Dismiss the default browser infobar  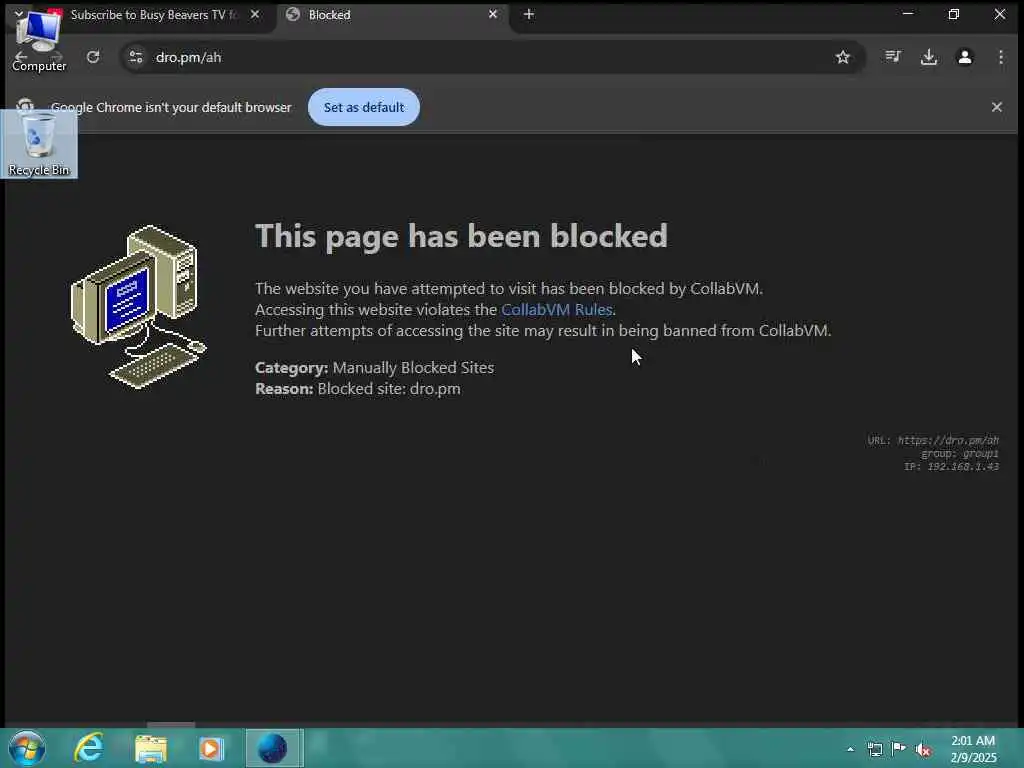(x=997, y=107)
